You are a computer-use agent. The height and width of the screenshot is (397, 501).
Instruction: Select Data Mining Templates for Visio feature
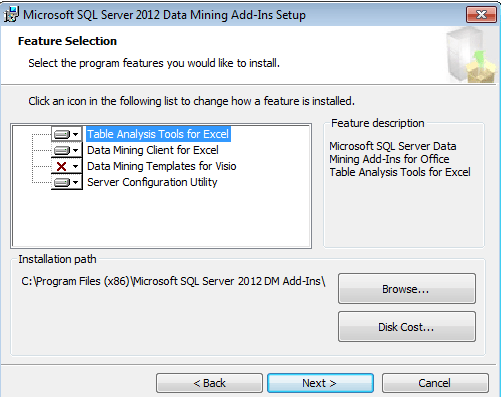162,166
